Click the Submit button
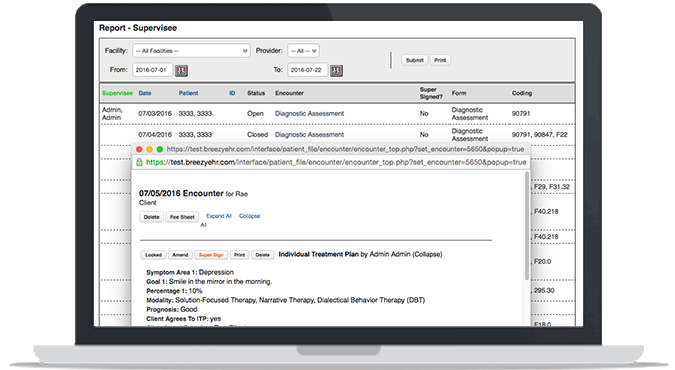 [x=415, y=60]
